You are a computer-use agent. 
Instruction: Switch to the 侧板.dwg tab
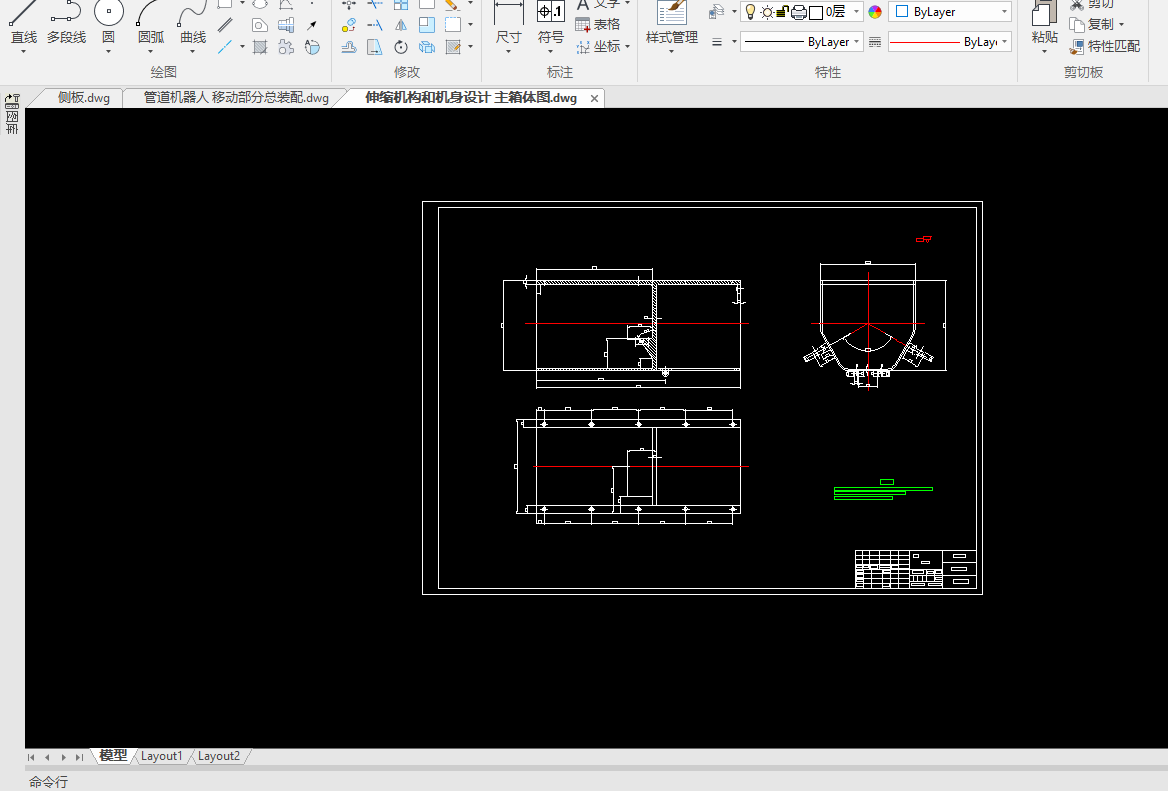tap(83, 98)
